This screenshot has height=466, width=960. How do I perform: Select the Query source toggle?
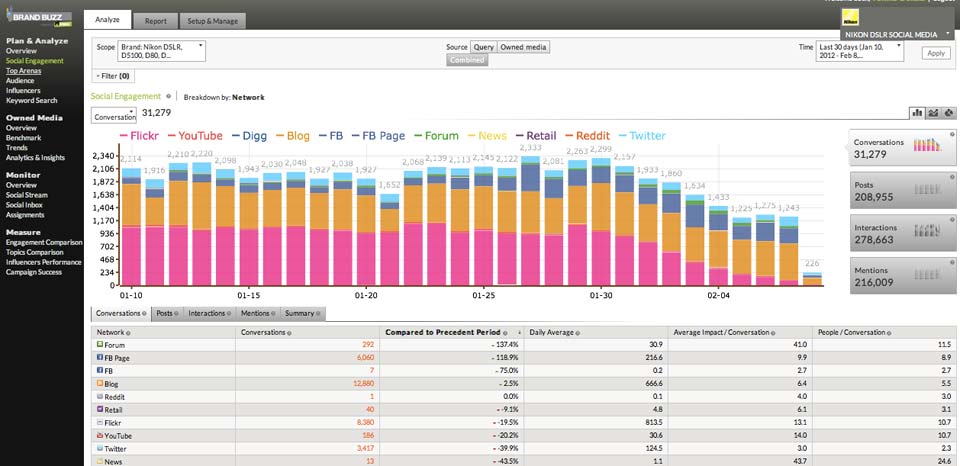tap(483, 47)
